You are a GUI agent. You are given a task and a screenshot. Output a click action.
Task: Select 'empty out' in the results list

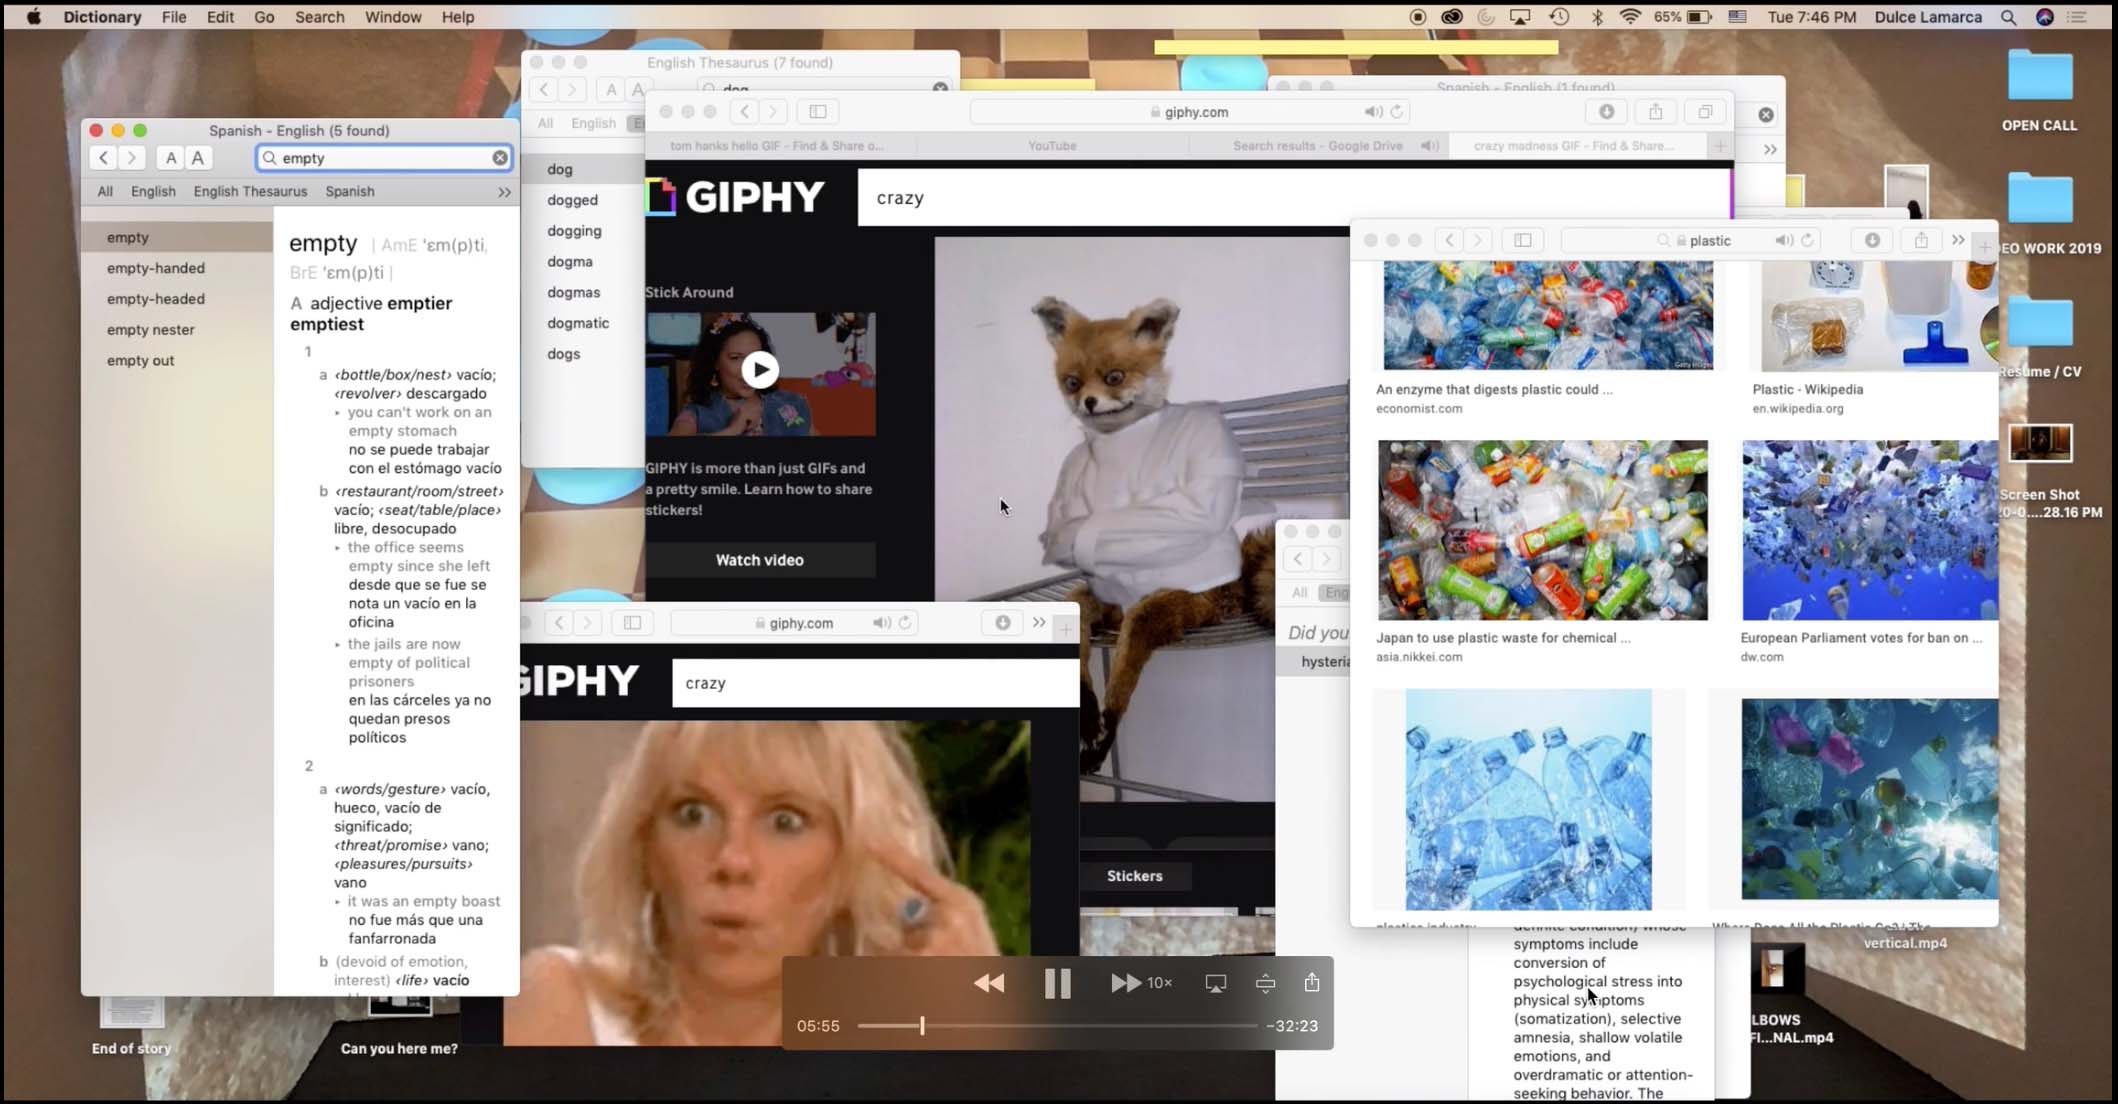(x=141, y=361)
